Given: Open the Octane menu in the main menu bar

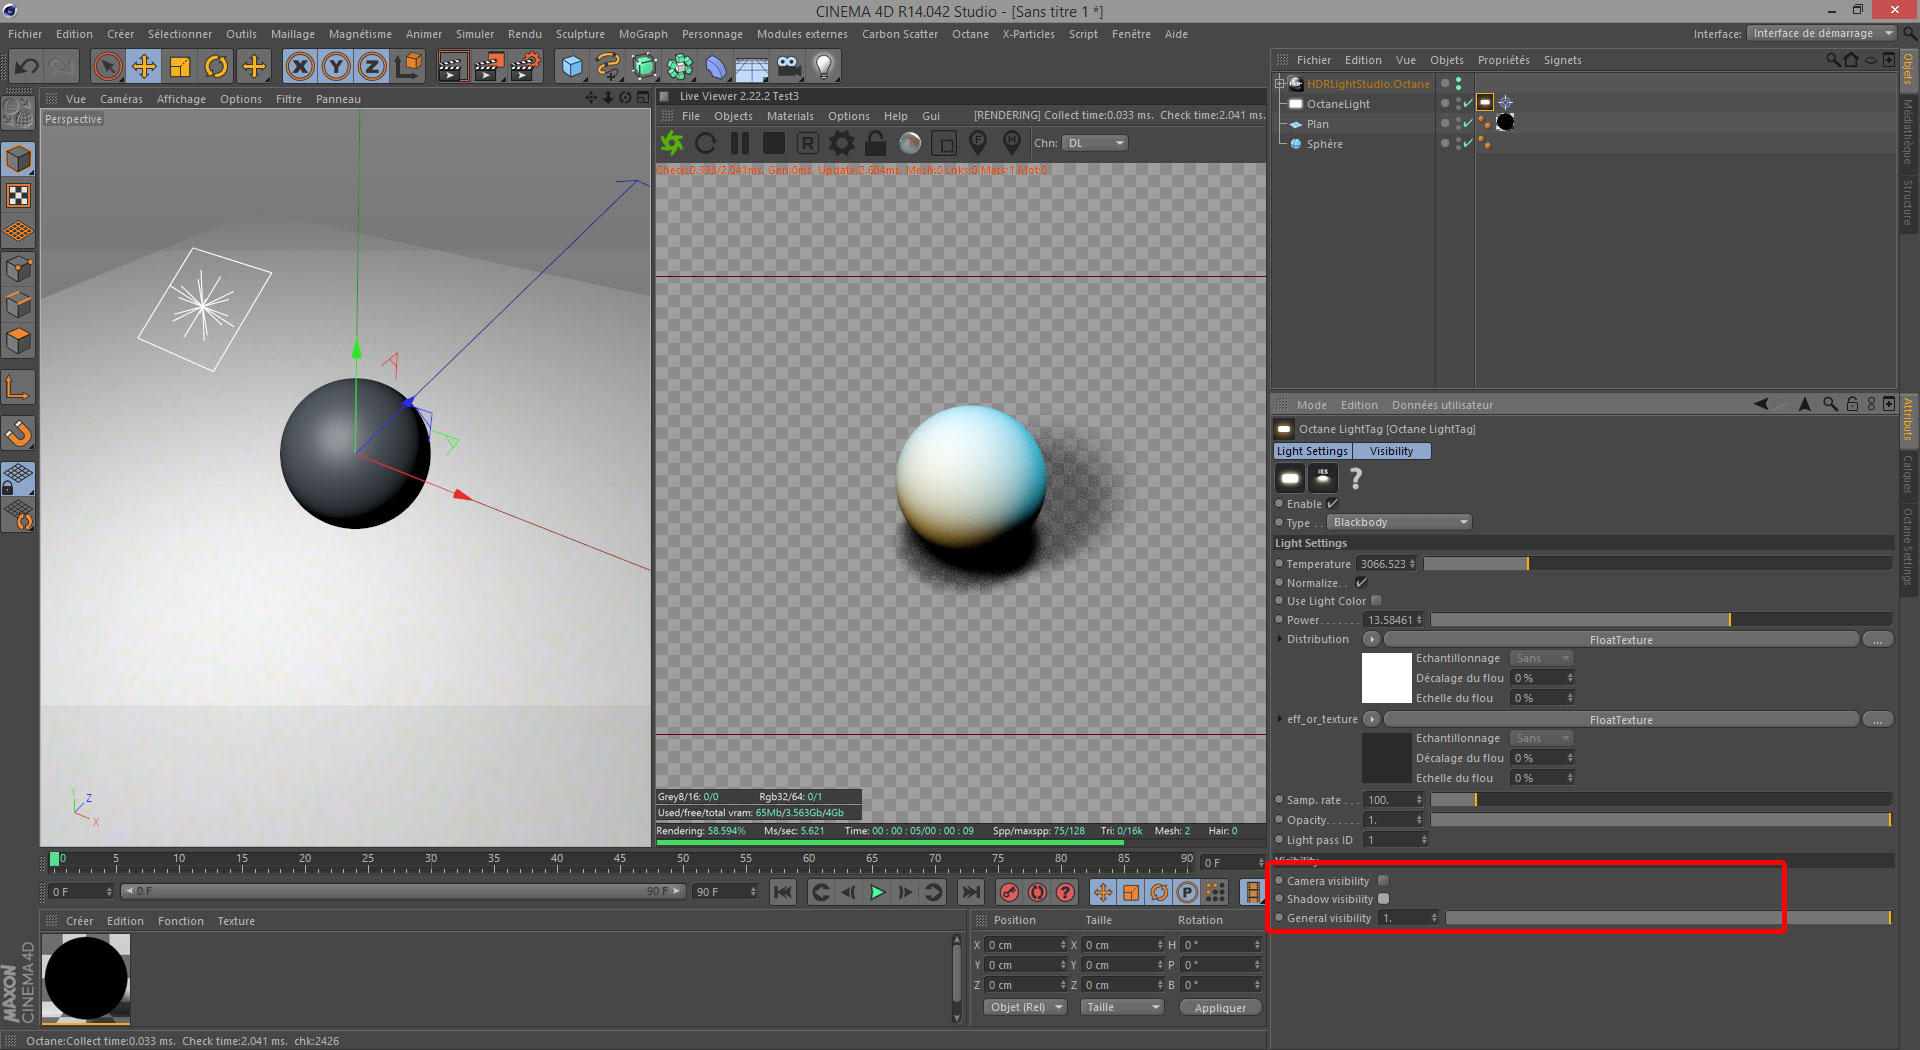Looking at the screenshot, I should tap(970, 34).
